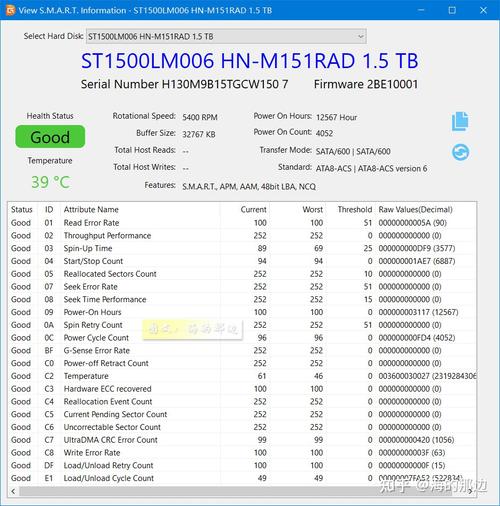This screenshot has width=500, height=506.
Task: Click the Threshold column header
Action: (355, 210)
